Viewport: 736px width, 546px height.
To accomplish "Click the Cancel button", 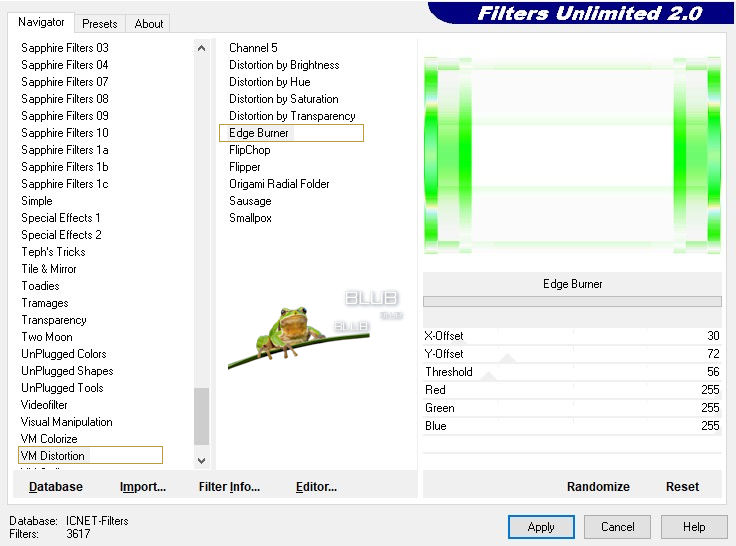I will [617, 526].
